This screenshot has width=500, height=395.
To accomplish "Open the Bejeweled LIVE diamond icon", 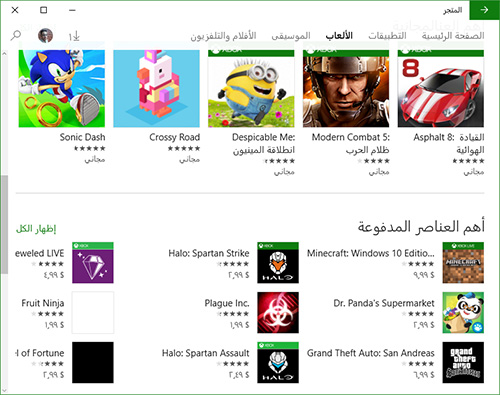I will click(93, 263).
